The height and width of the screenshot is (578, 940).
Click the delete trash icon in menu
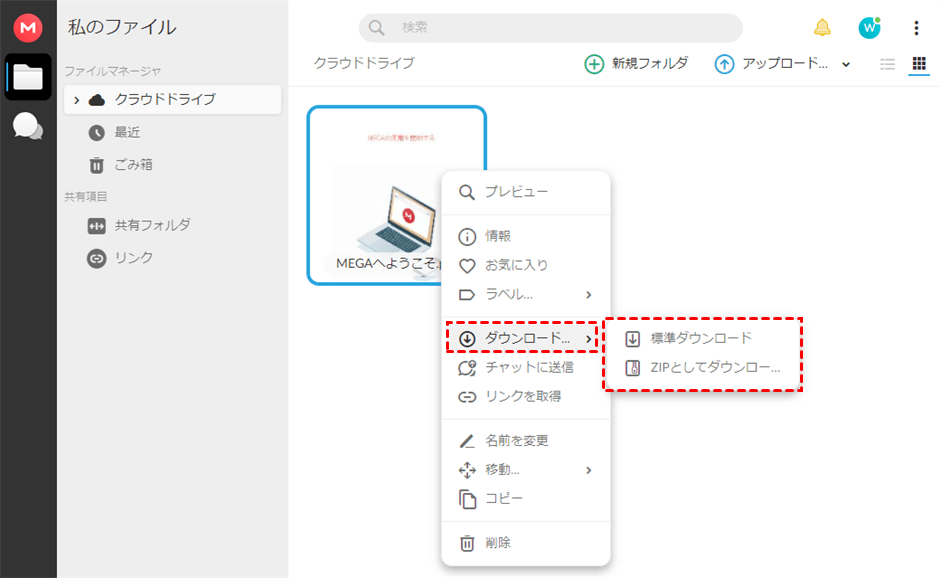tap(467, 543)
